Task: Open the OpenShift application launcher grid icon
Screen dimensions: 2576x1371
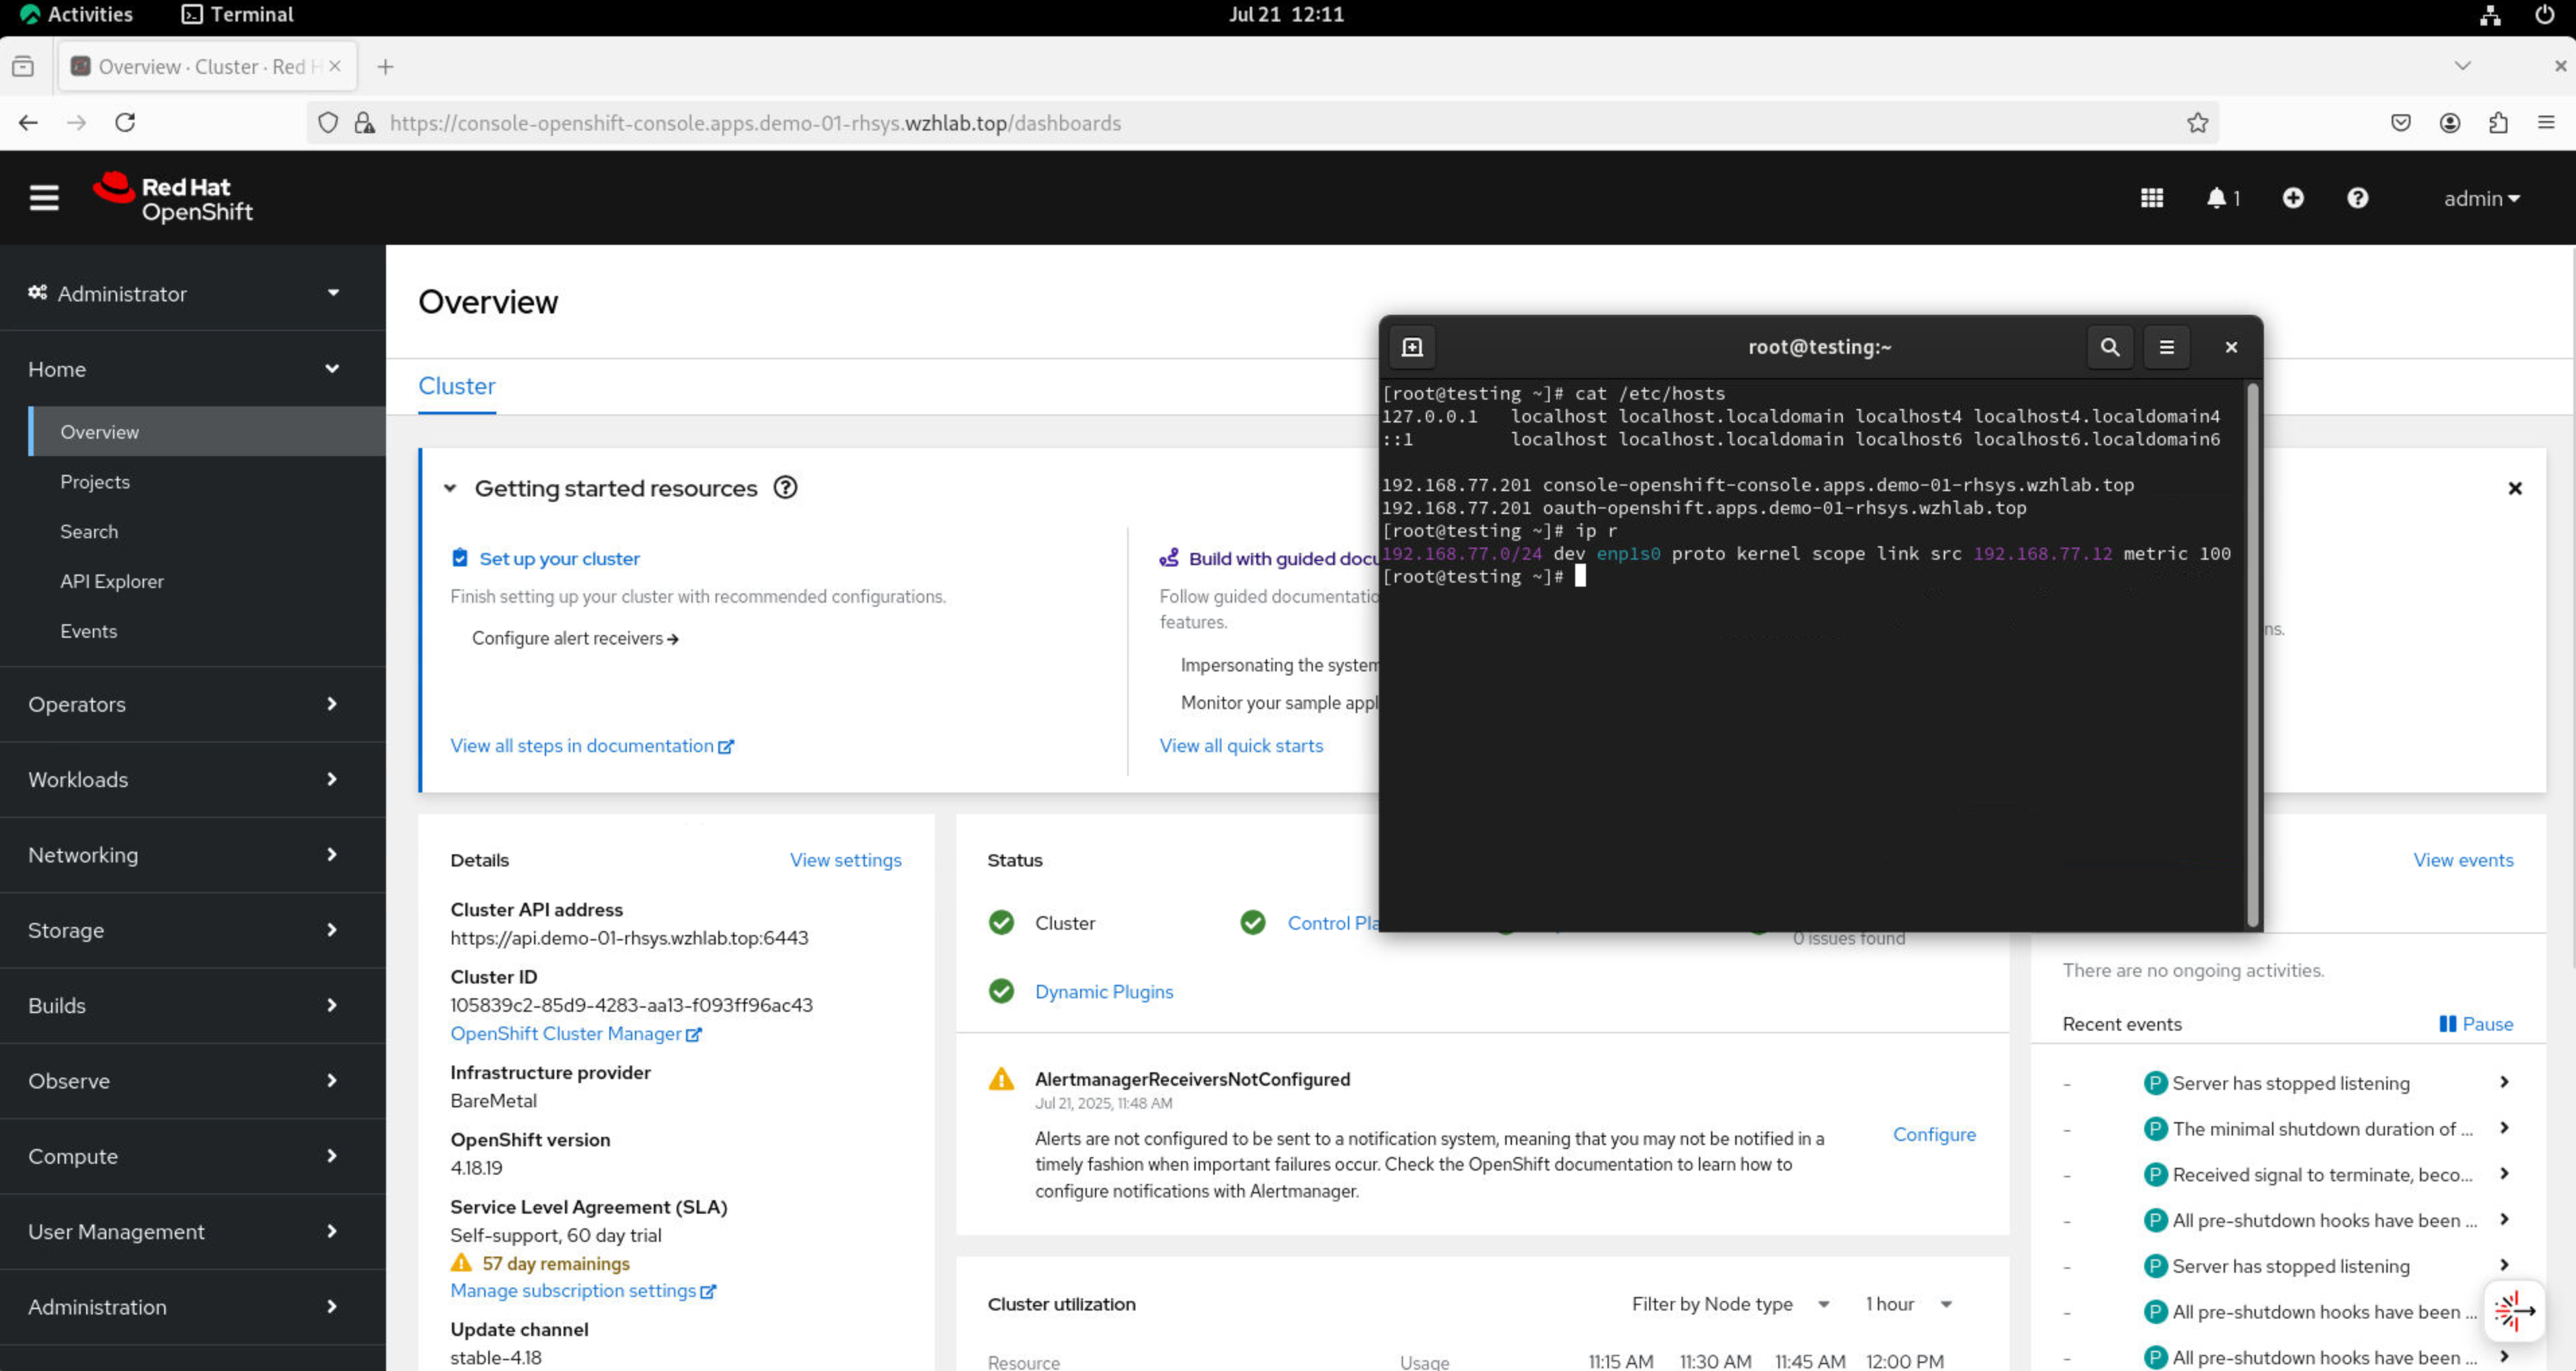Action: pyautogui.click(x=2151, y=198)
